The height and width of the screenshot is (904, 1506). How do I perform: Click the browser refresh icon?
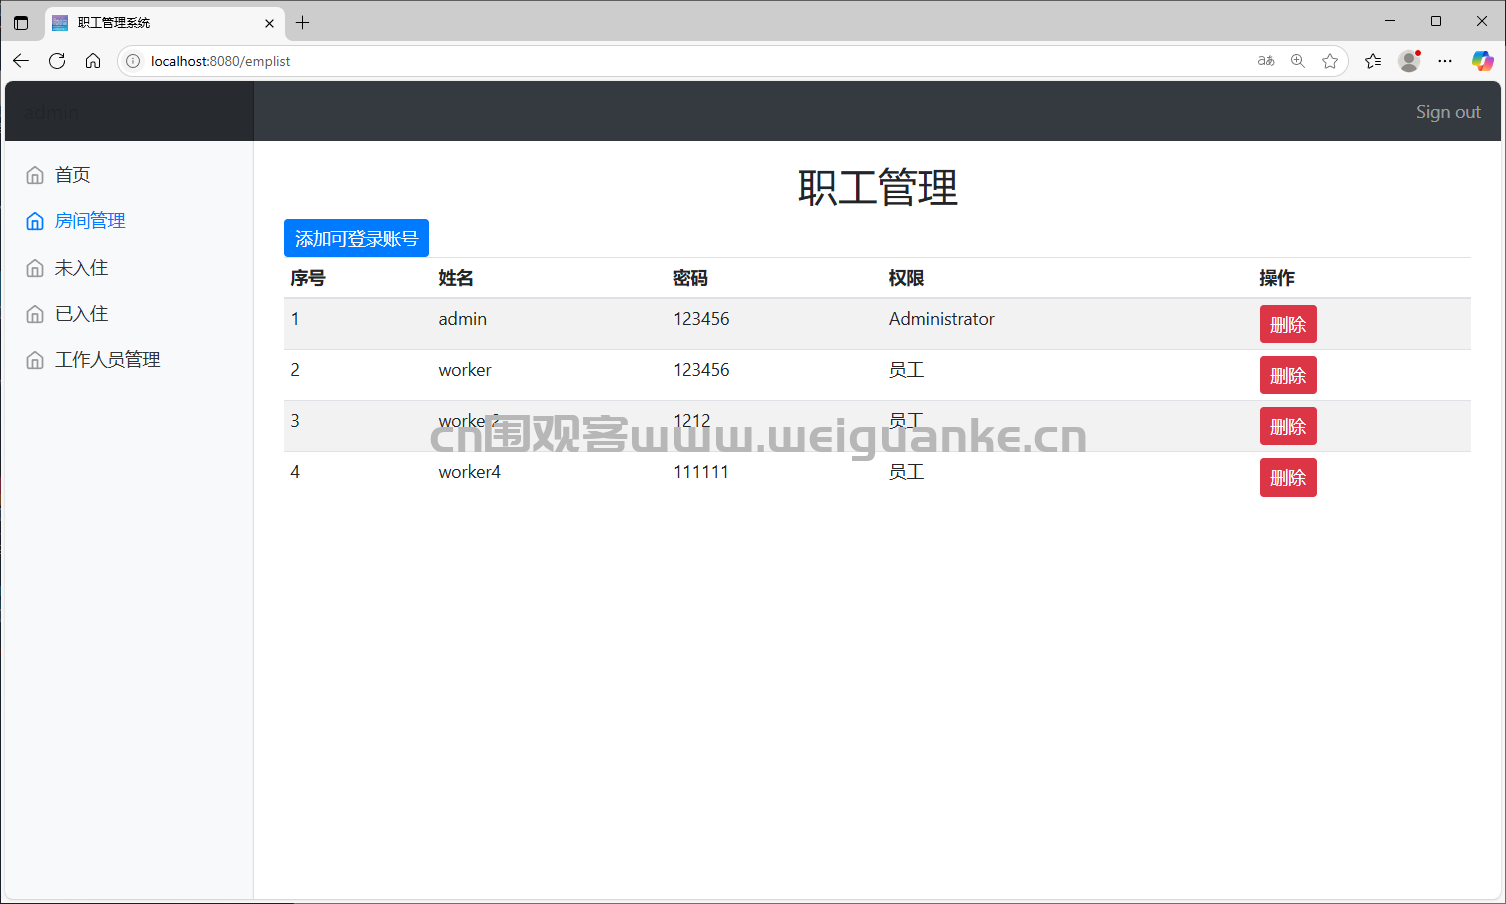coord(57,60)
